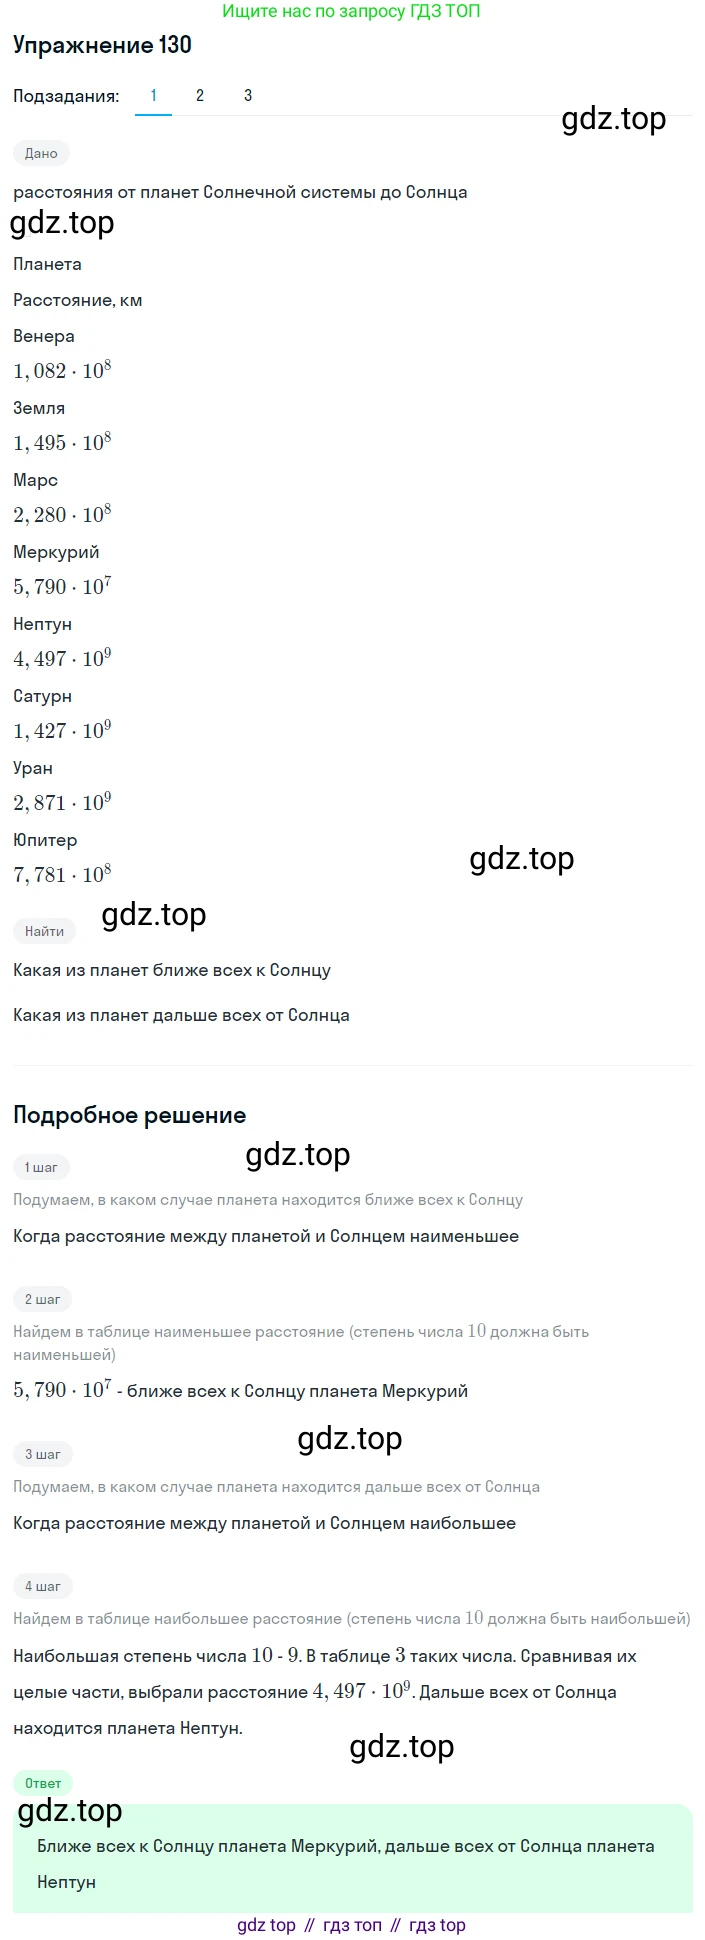
Task: Select subtask tab 1
Action: (x=153, y=96)
